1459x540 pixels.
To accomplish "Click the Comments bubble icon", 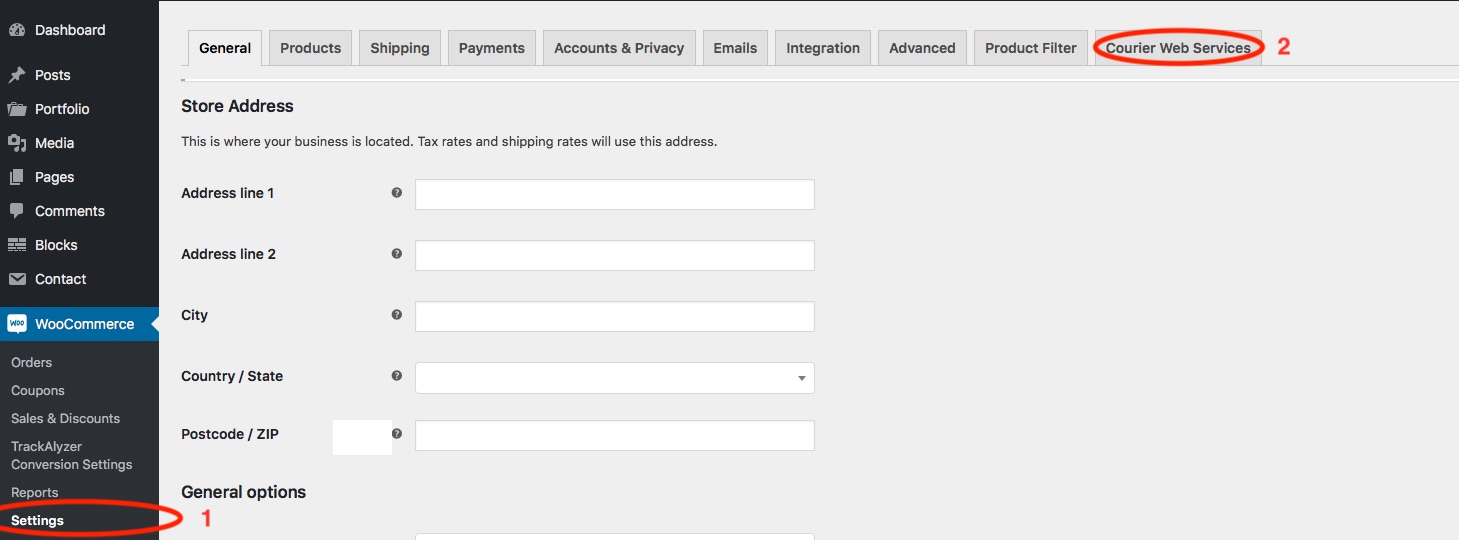I will (17, 211).
